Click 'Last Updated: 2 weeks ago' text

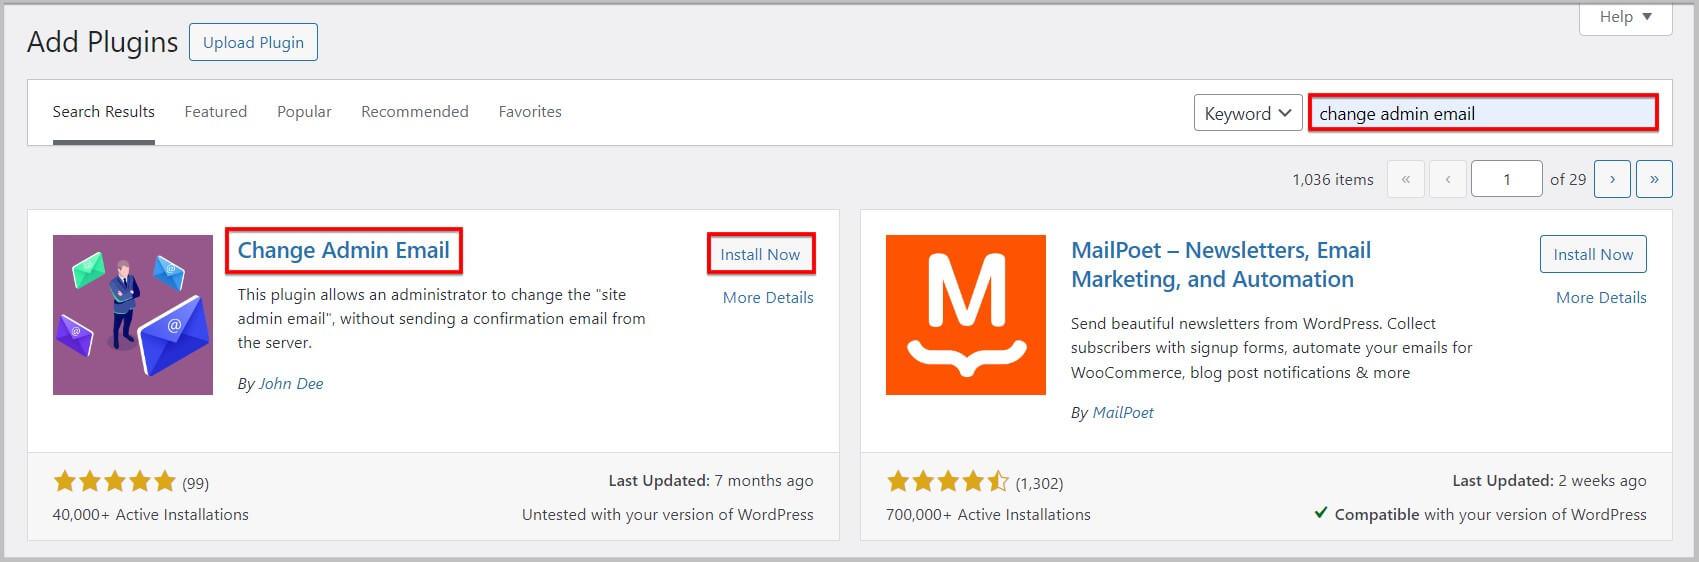1549,481
